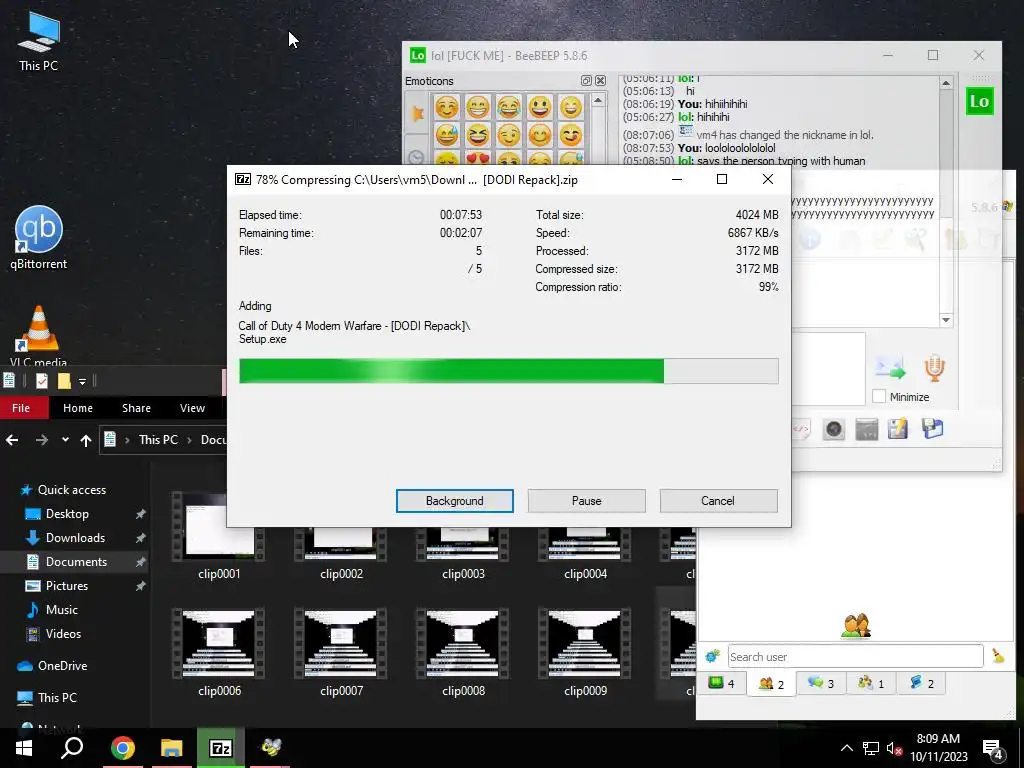Open Home ribbon tab in File Explorer
Screen dimensions: 1024x768
[x=78, y=408]
